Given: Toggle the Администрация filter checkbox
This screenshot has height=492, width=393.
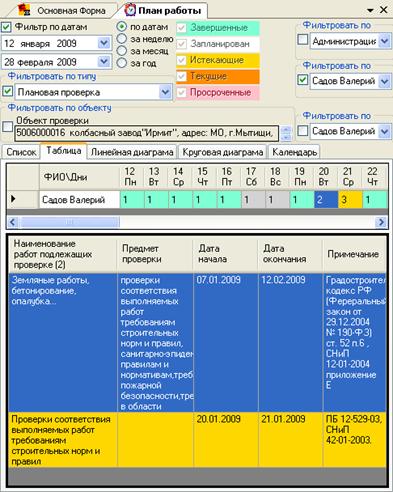Looking at the screenshot, I should click(x=302, y=40).
